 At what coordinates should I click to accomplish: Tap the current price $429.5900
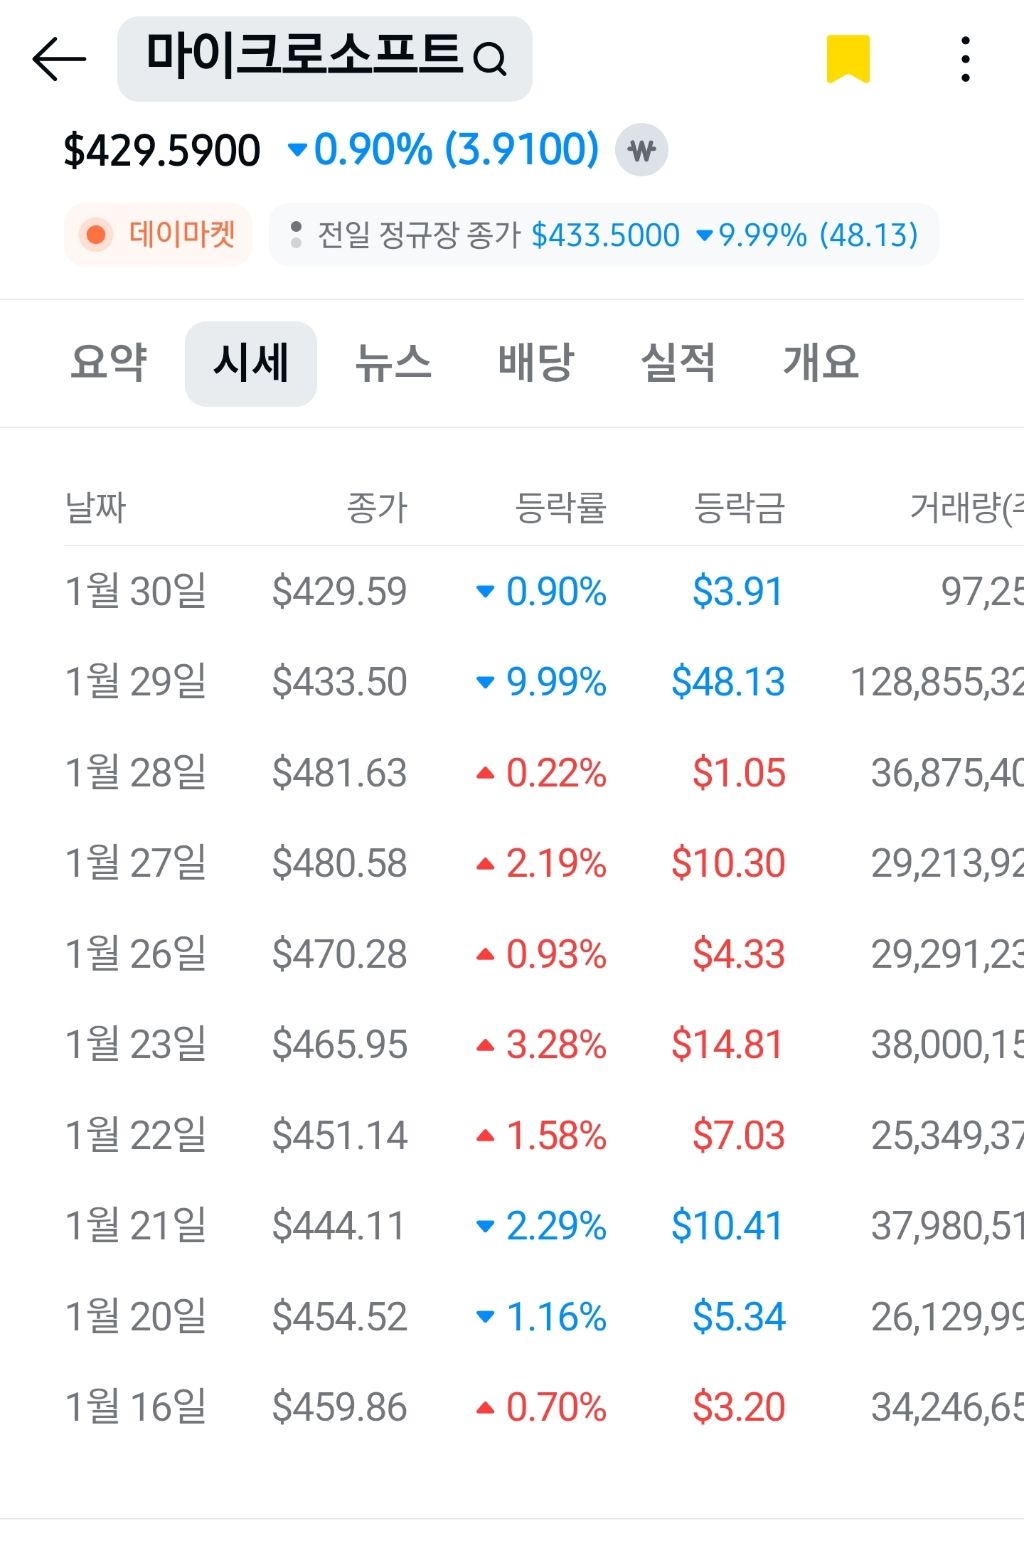click(160, 149)
